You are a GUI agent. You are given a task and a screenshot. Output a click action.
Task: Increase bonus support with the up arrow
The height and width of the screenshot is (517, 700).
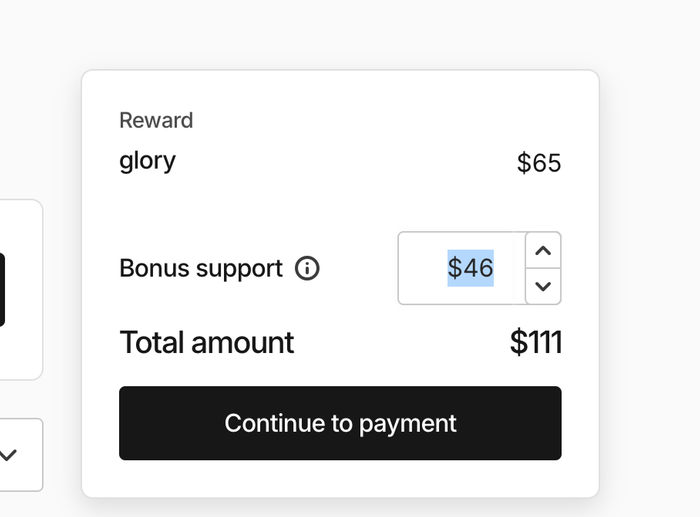[543, 250]
